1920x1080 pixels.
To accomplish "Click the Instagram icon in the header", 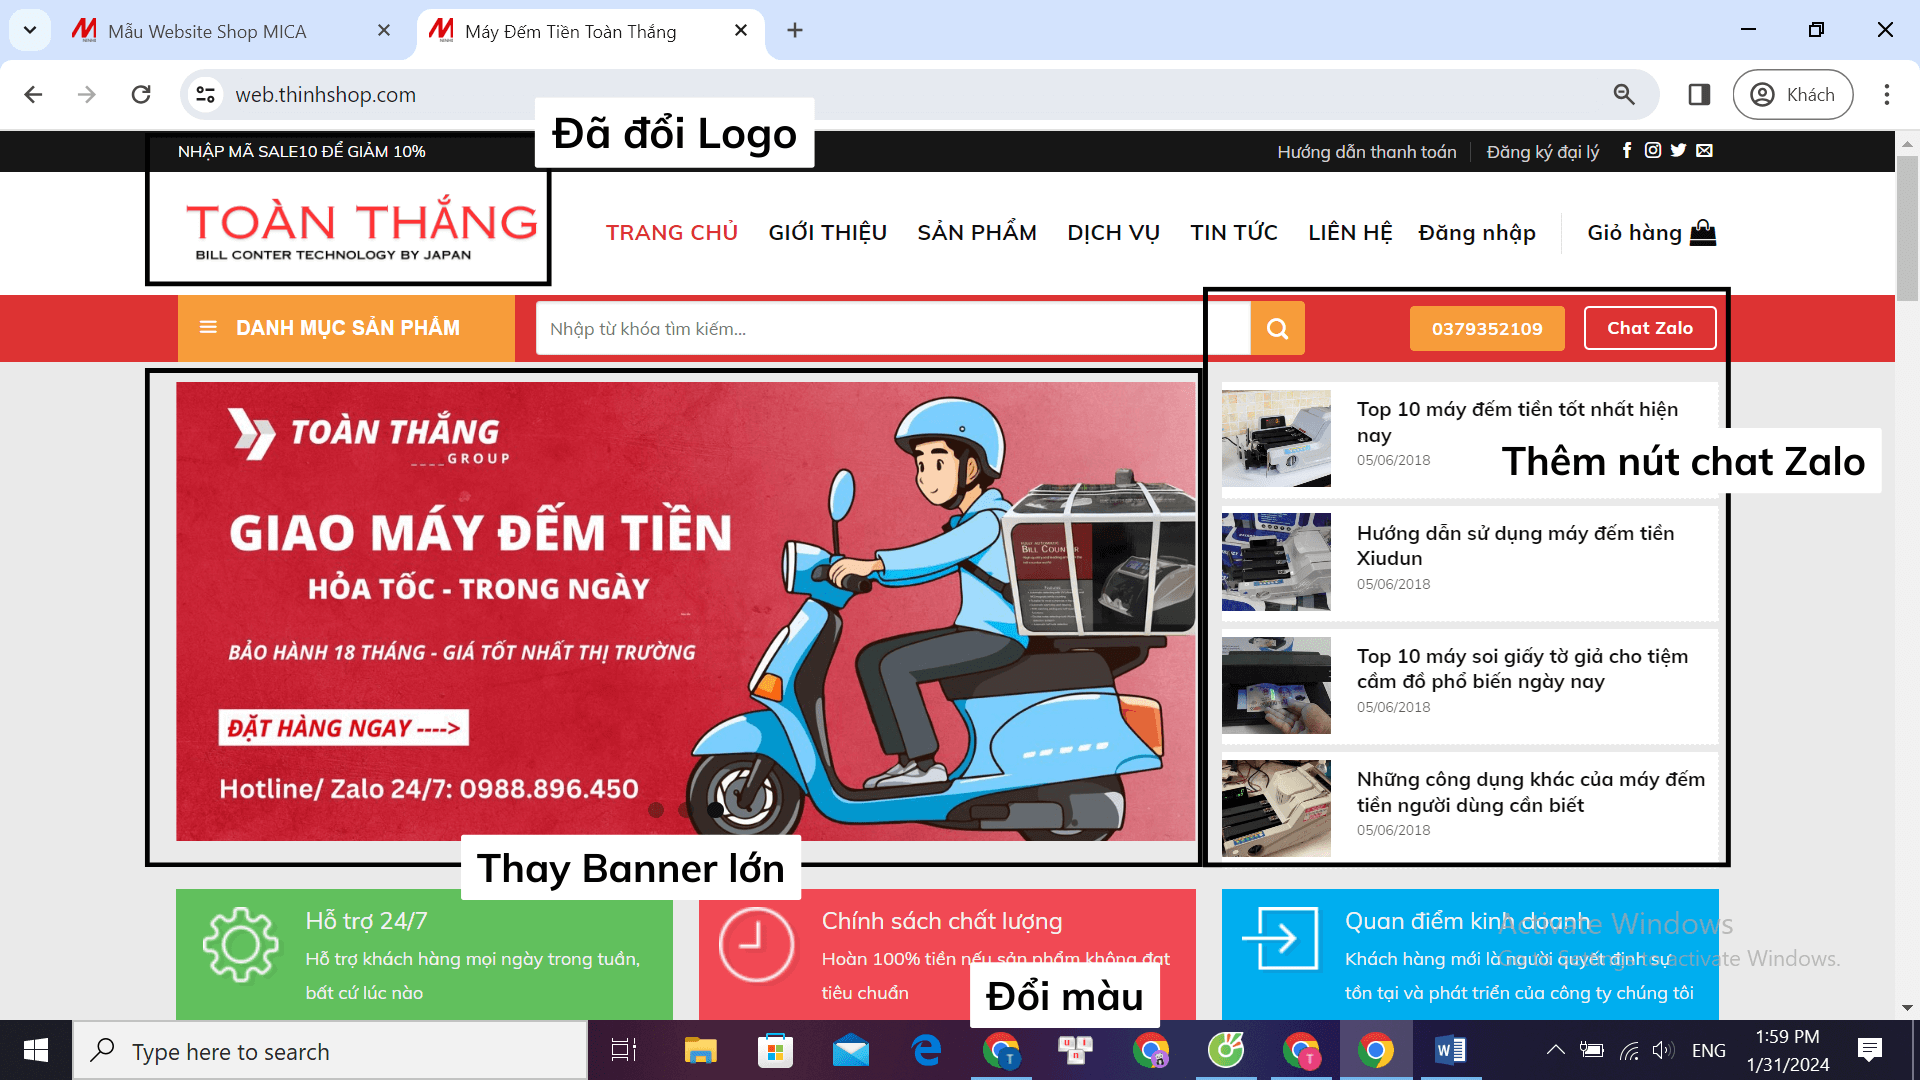I will pos(1653,151).
